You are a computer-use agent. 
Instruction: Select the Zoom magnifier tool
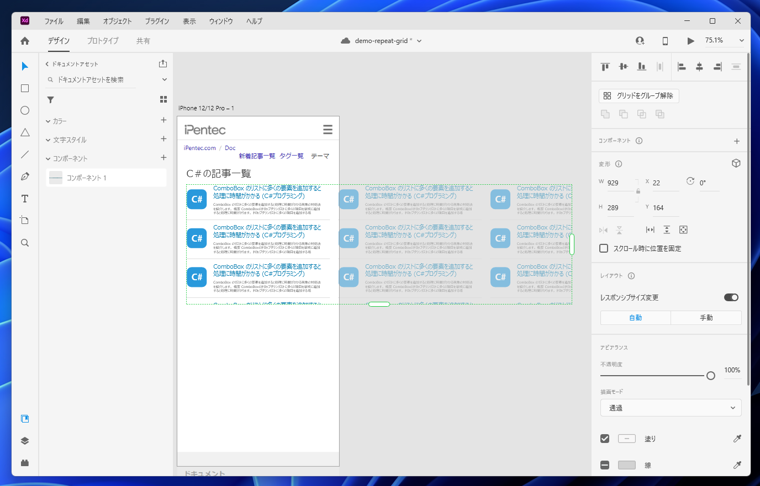click(x=25, y=243)
